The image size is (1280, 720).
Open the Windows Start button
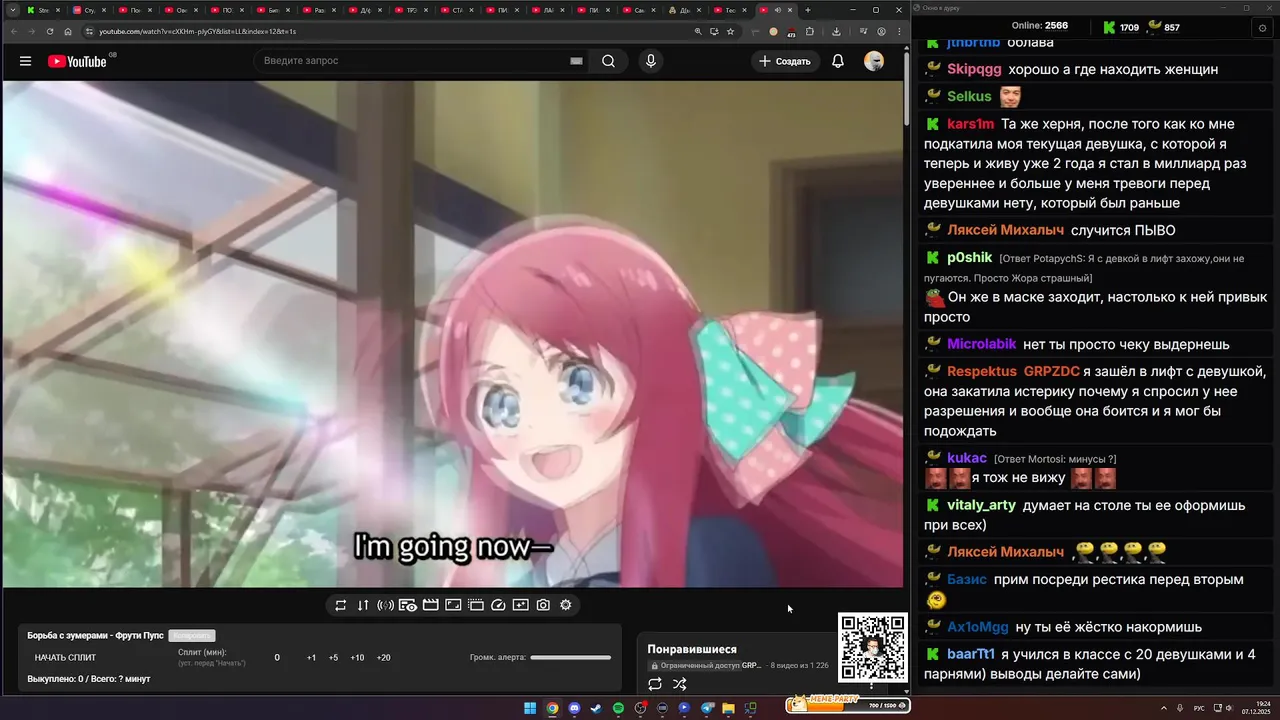click(x=530, y=708)
